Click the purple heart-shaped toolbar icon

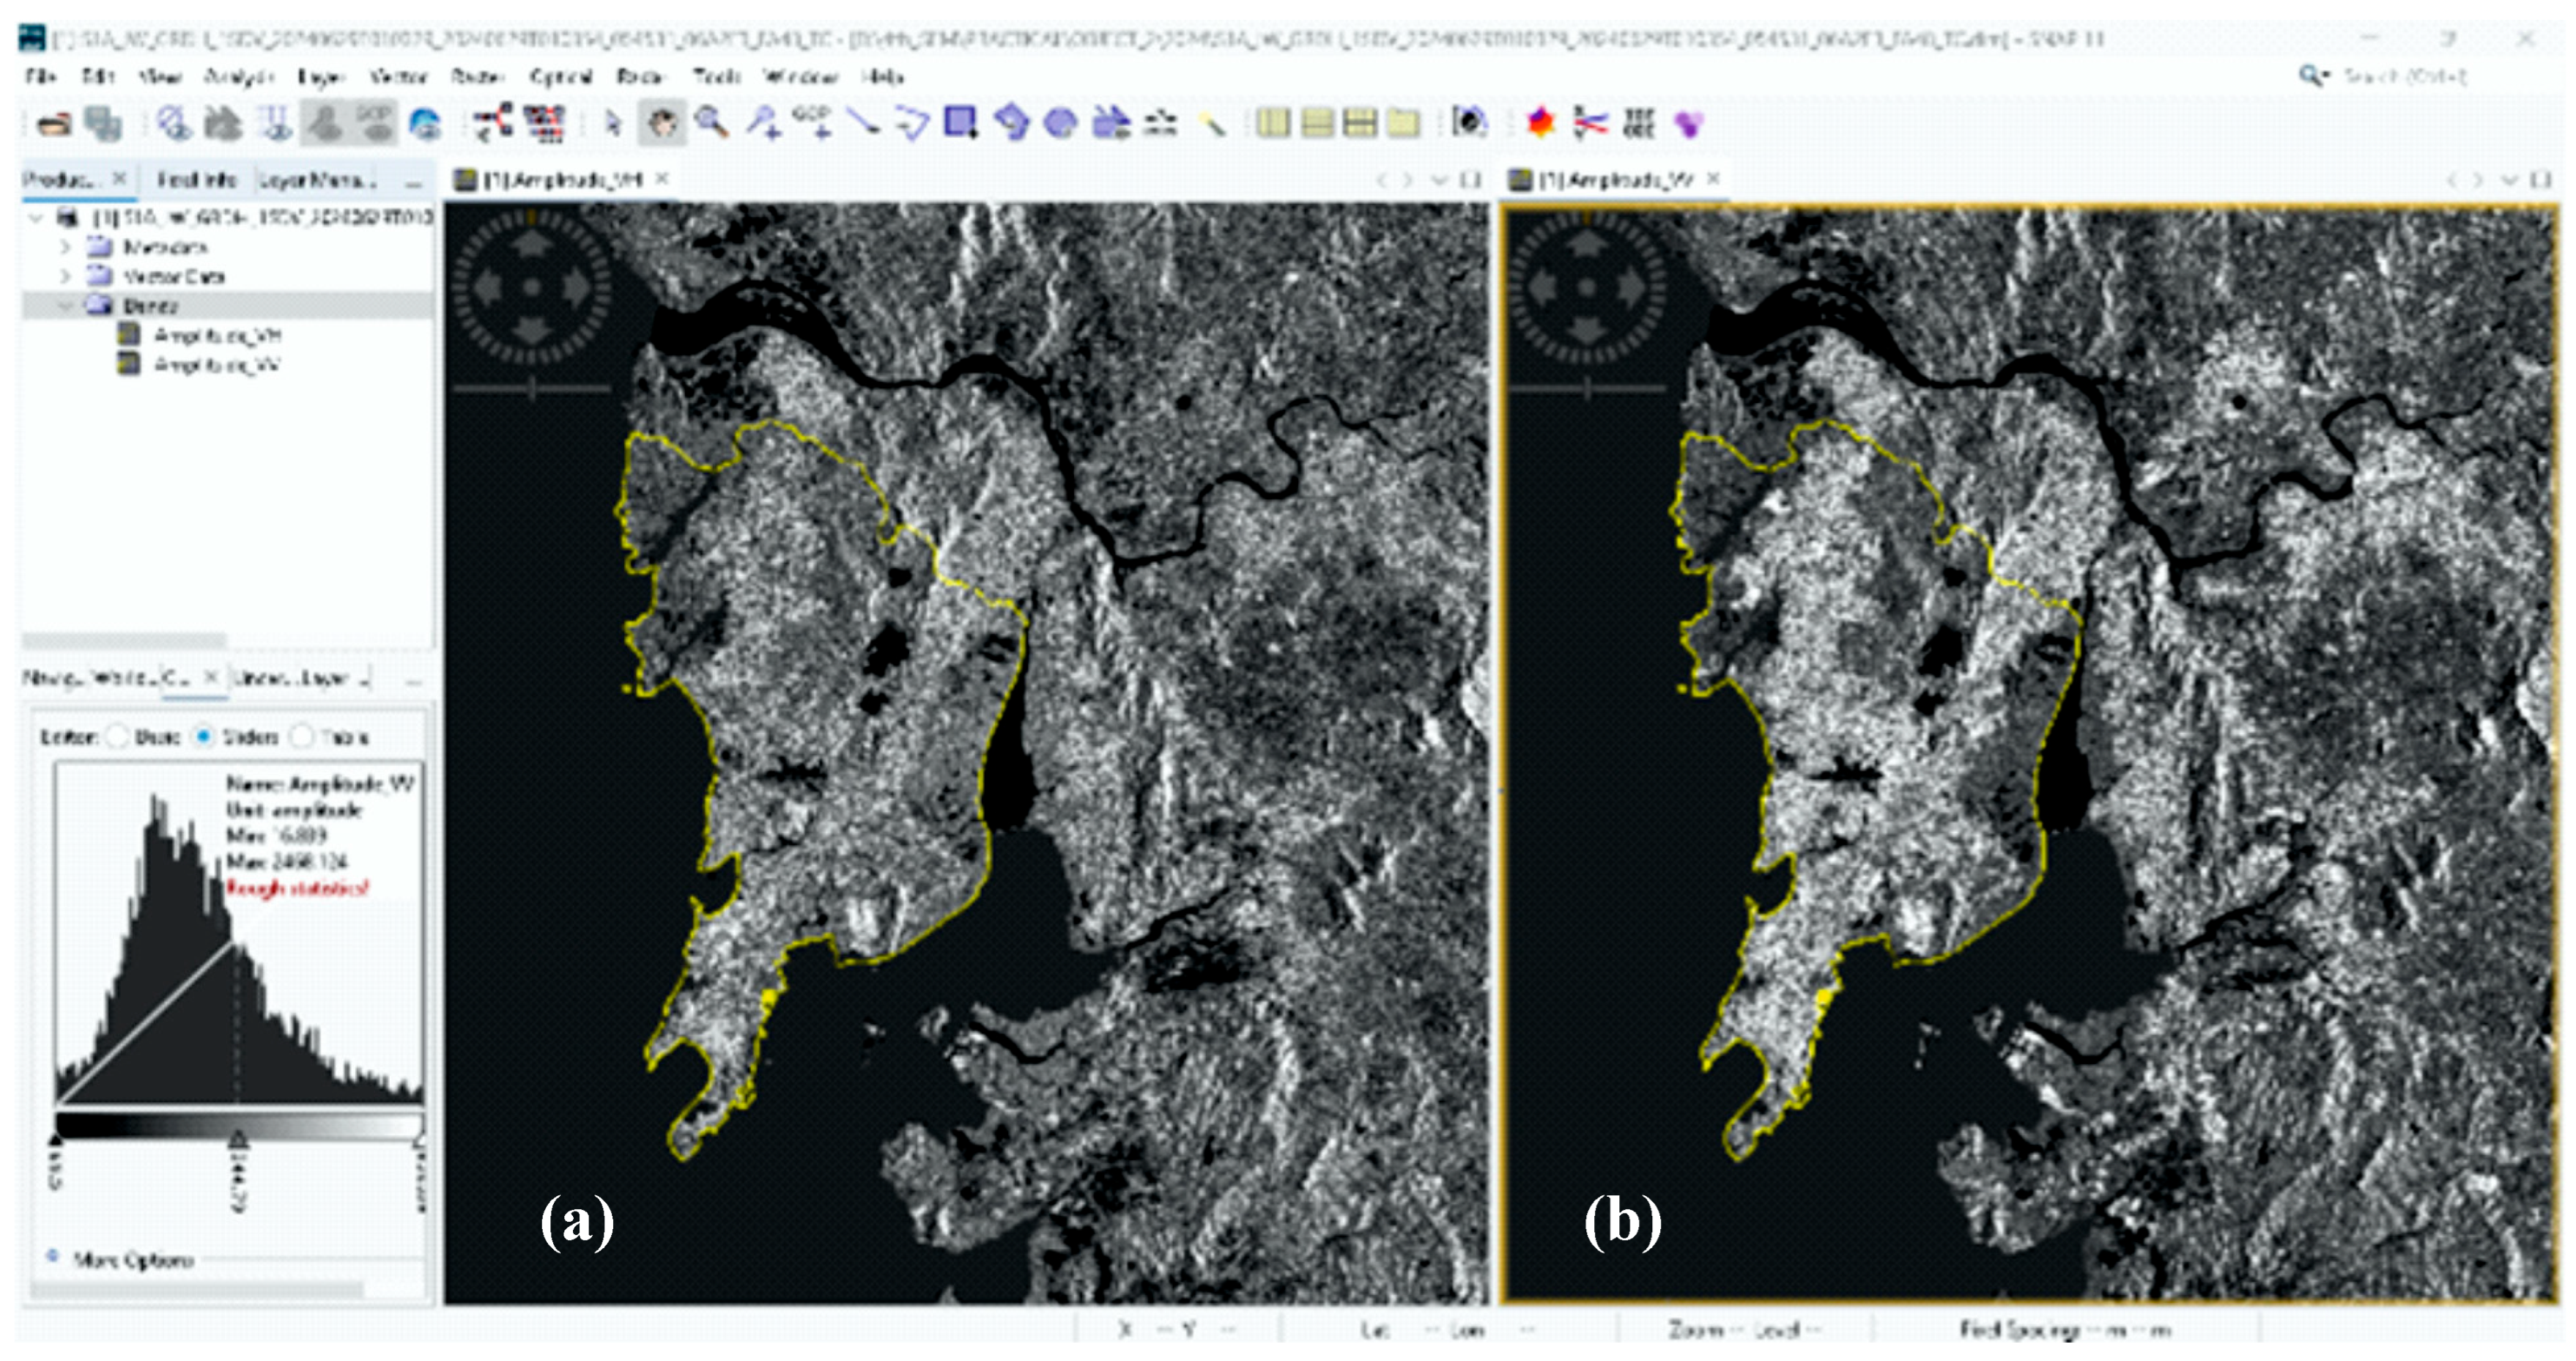tap(1689, 124)
